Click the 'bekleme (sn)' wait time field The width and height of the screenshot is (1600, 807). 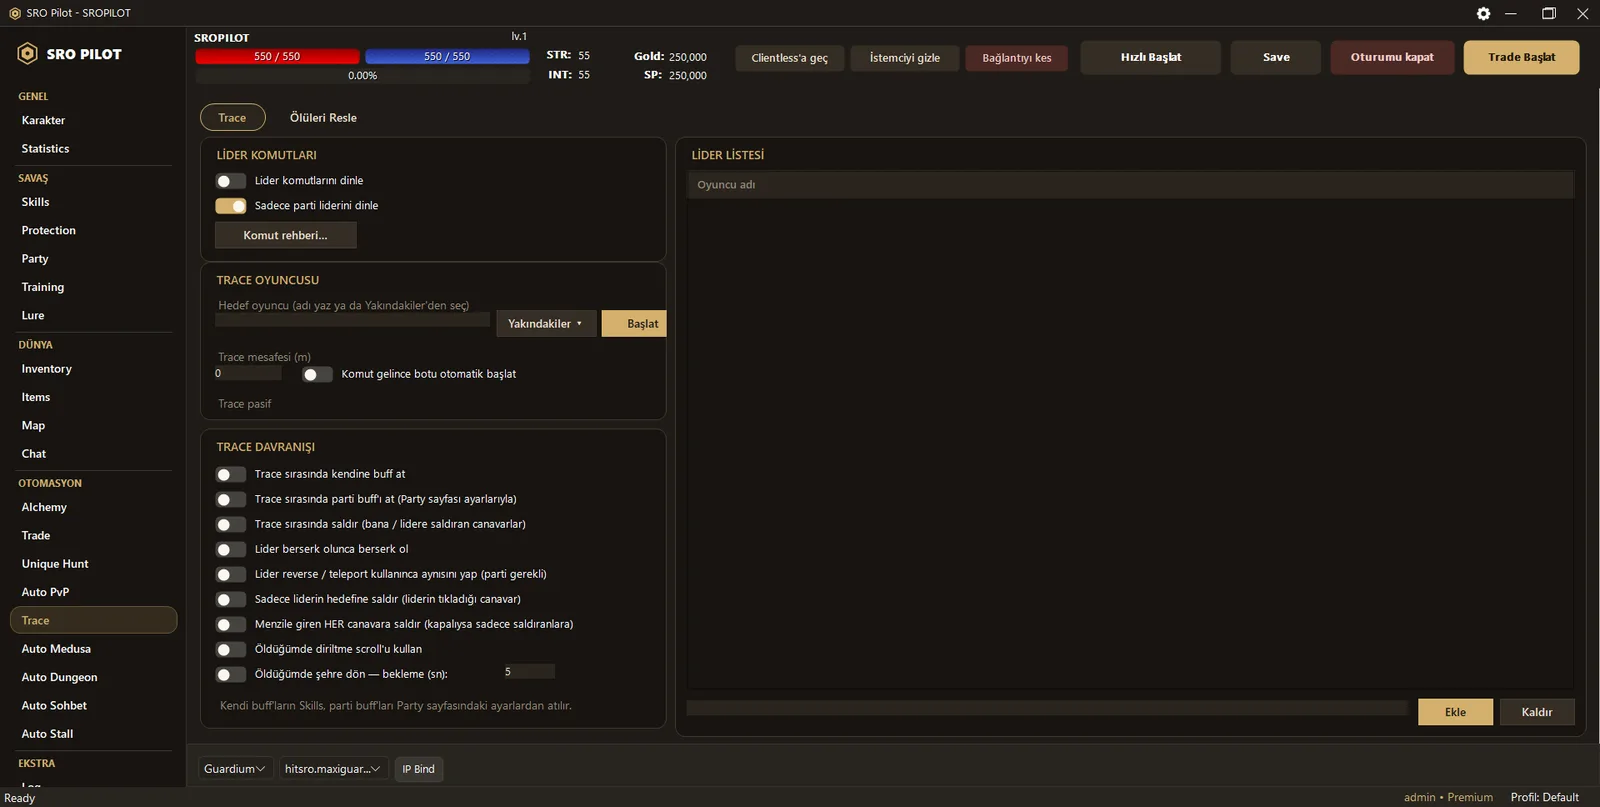[528, 672]
